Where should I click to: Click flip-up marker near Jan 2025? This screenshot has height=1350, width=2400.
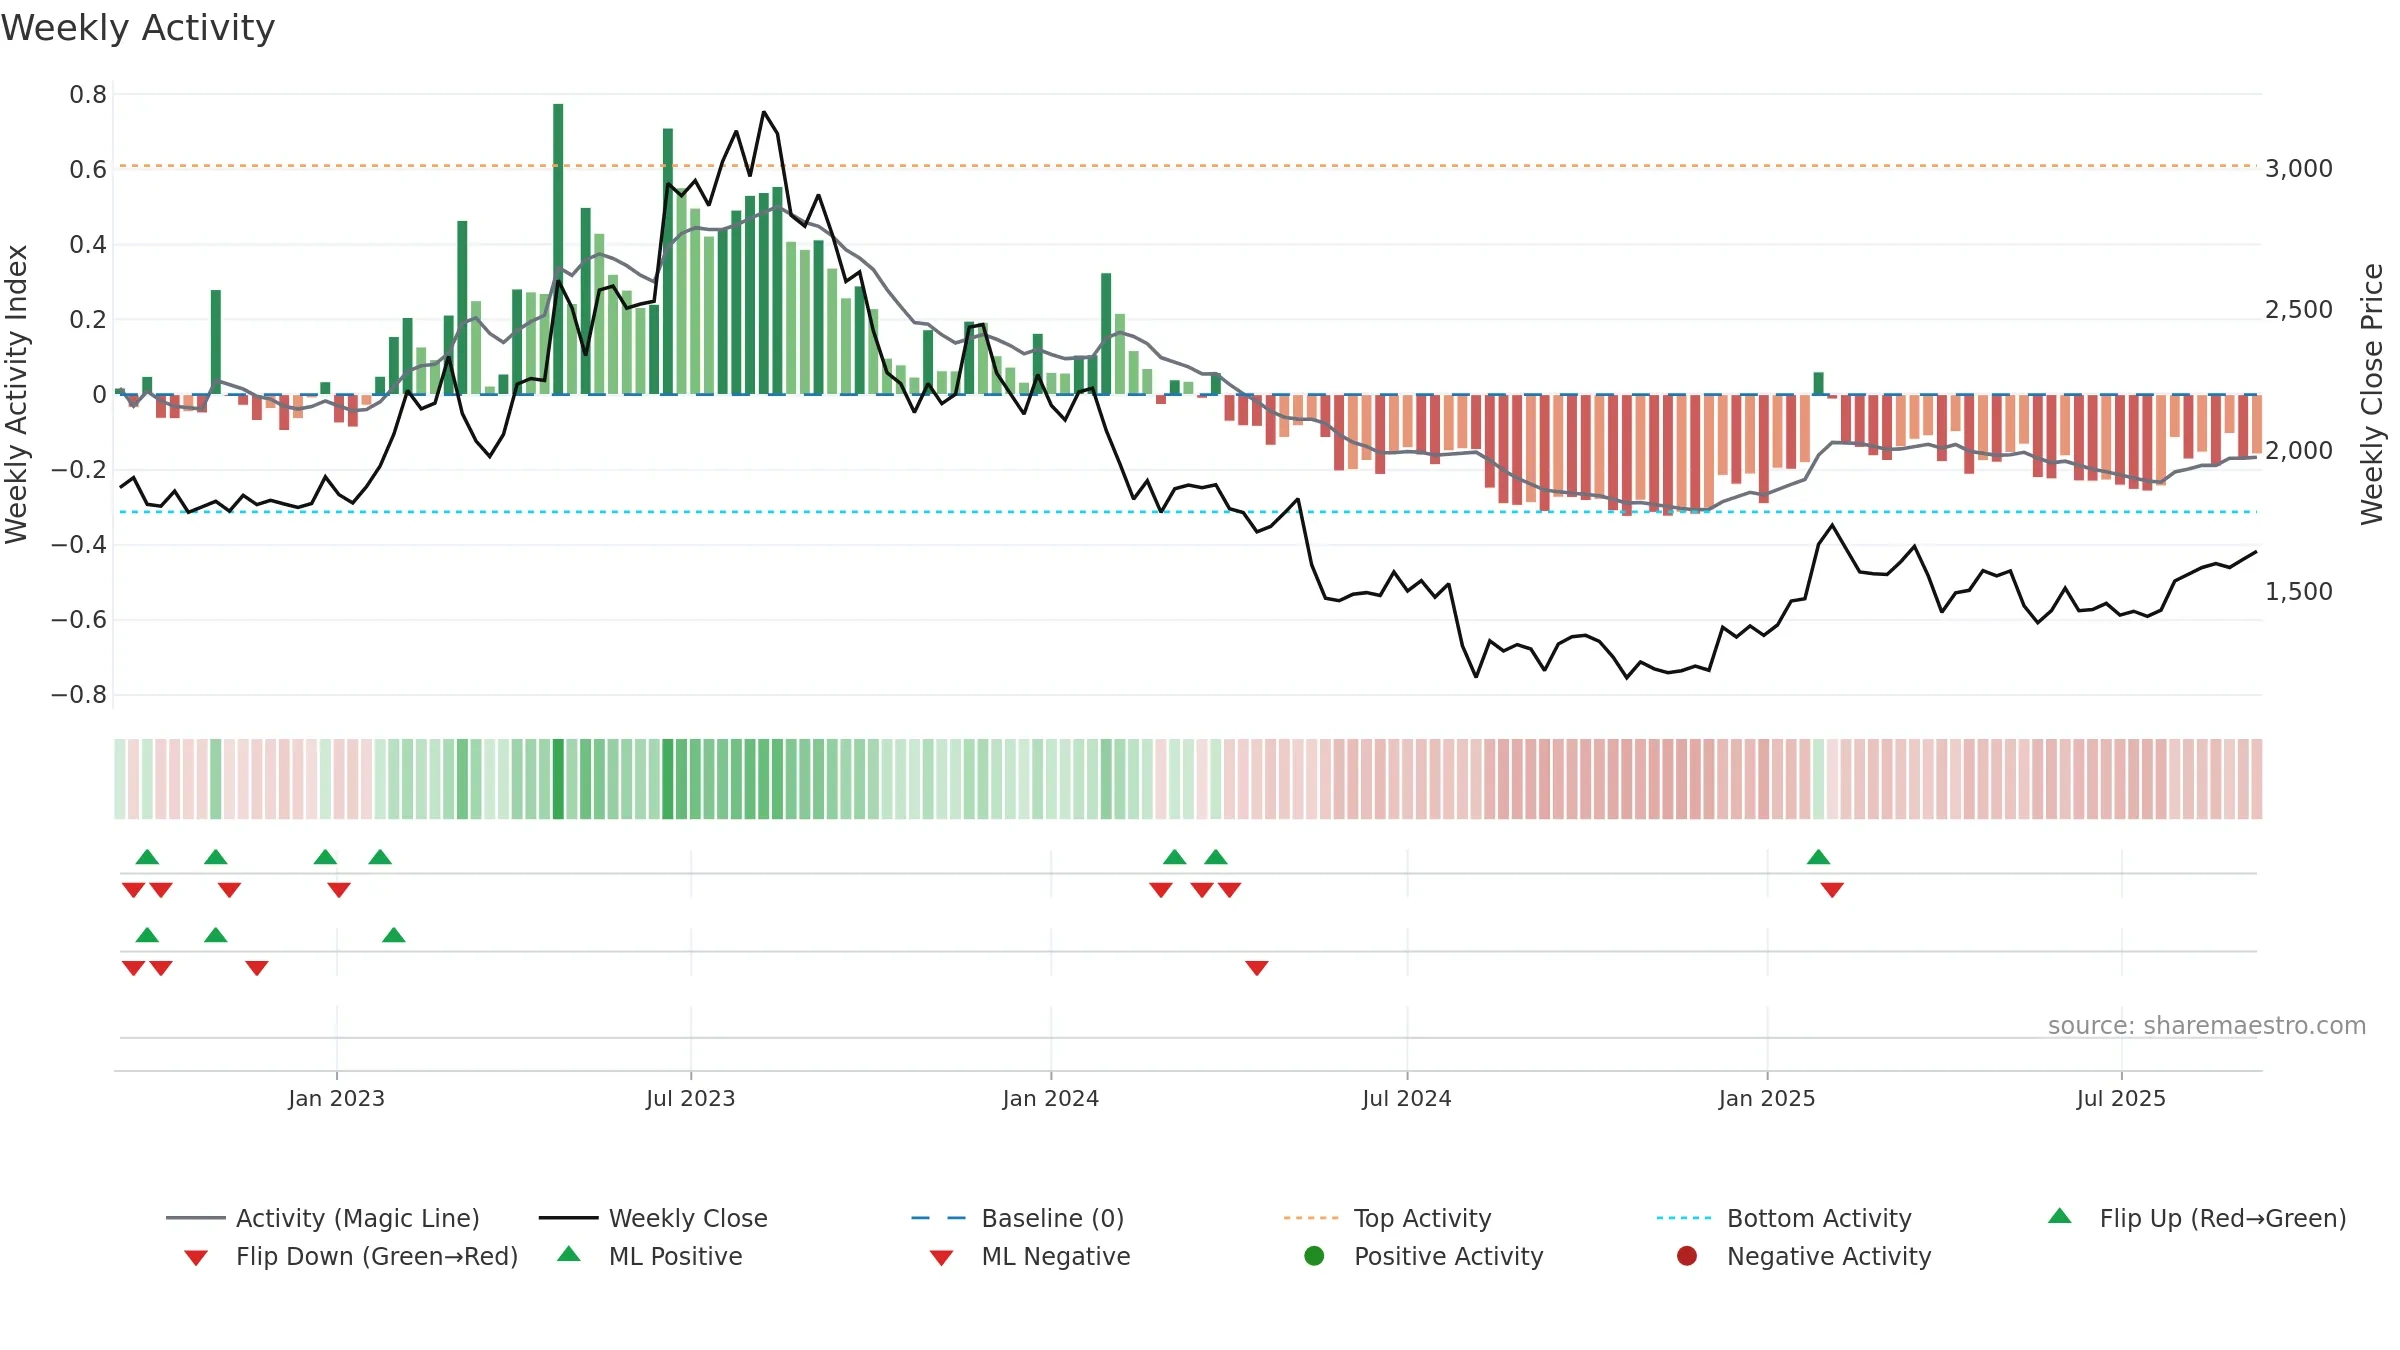pos(1819,857)
